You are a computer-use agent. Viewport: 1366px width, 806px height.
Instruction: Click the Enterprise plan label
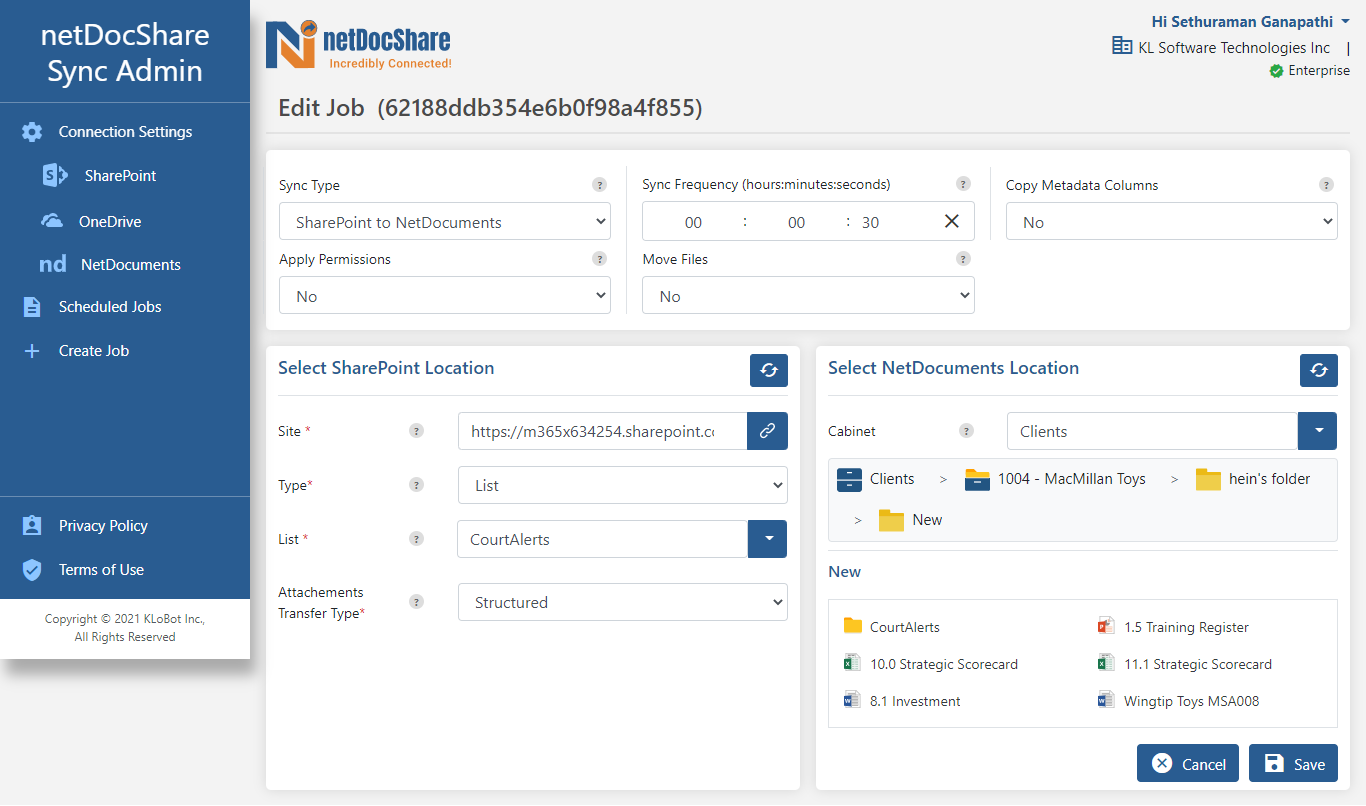pos(1318,70)
